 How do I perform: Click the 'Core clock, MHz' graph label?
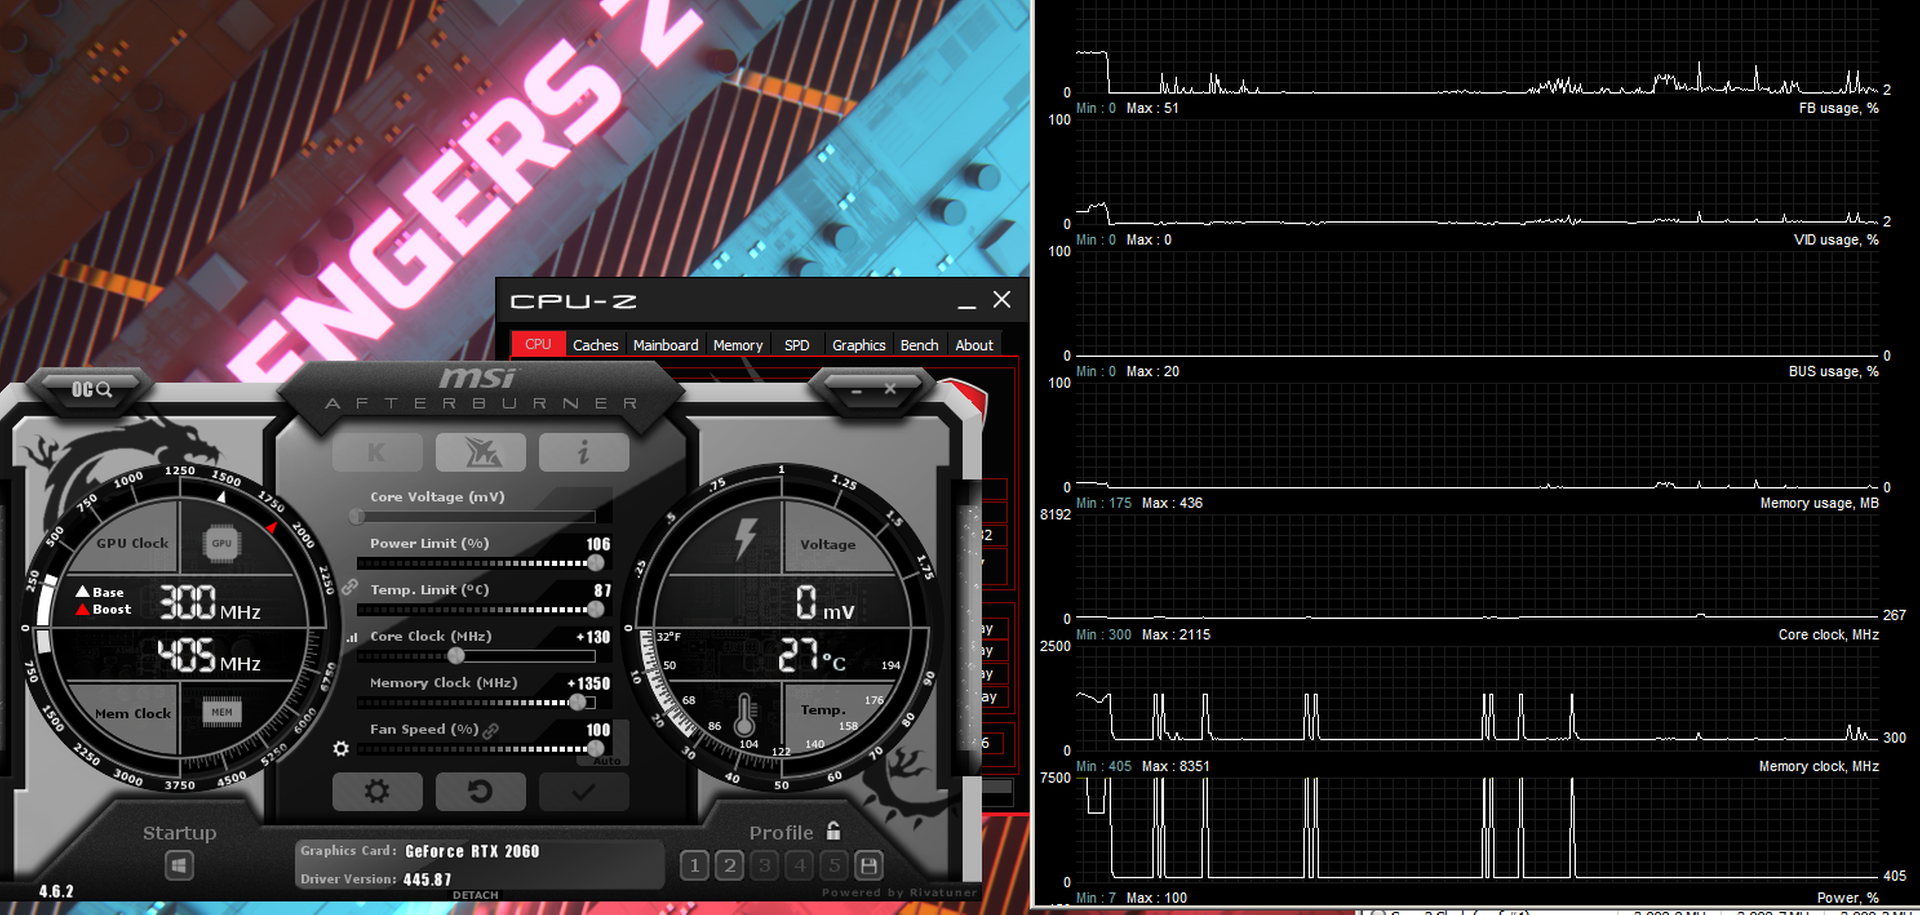coord(1828,635)
